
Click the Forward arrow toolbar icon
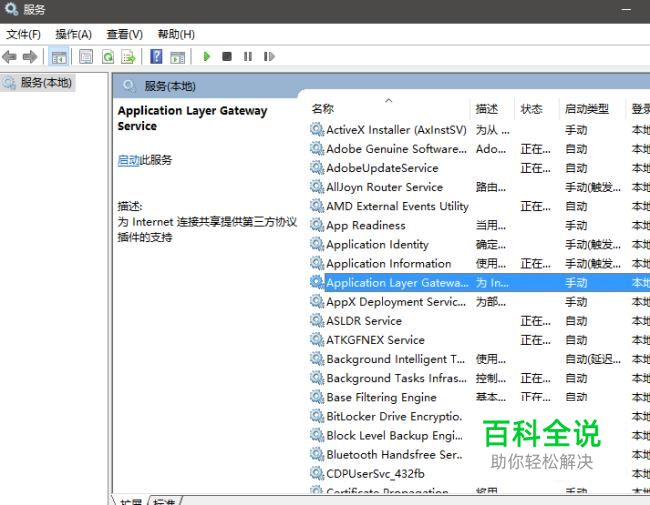(x=30, y=56)
